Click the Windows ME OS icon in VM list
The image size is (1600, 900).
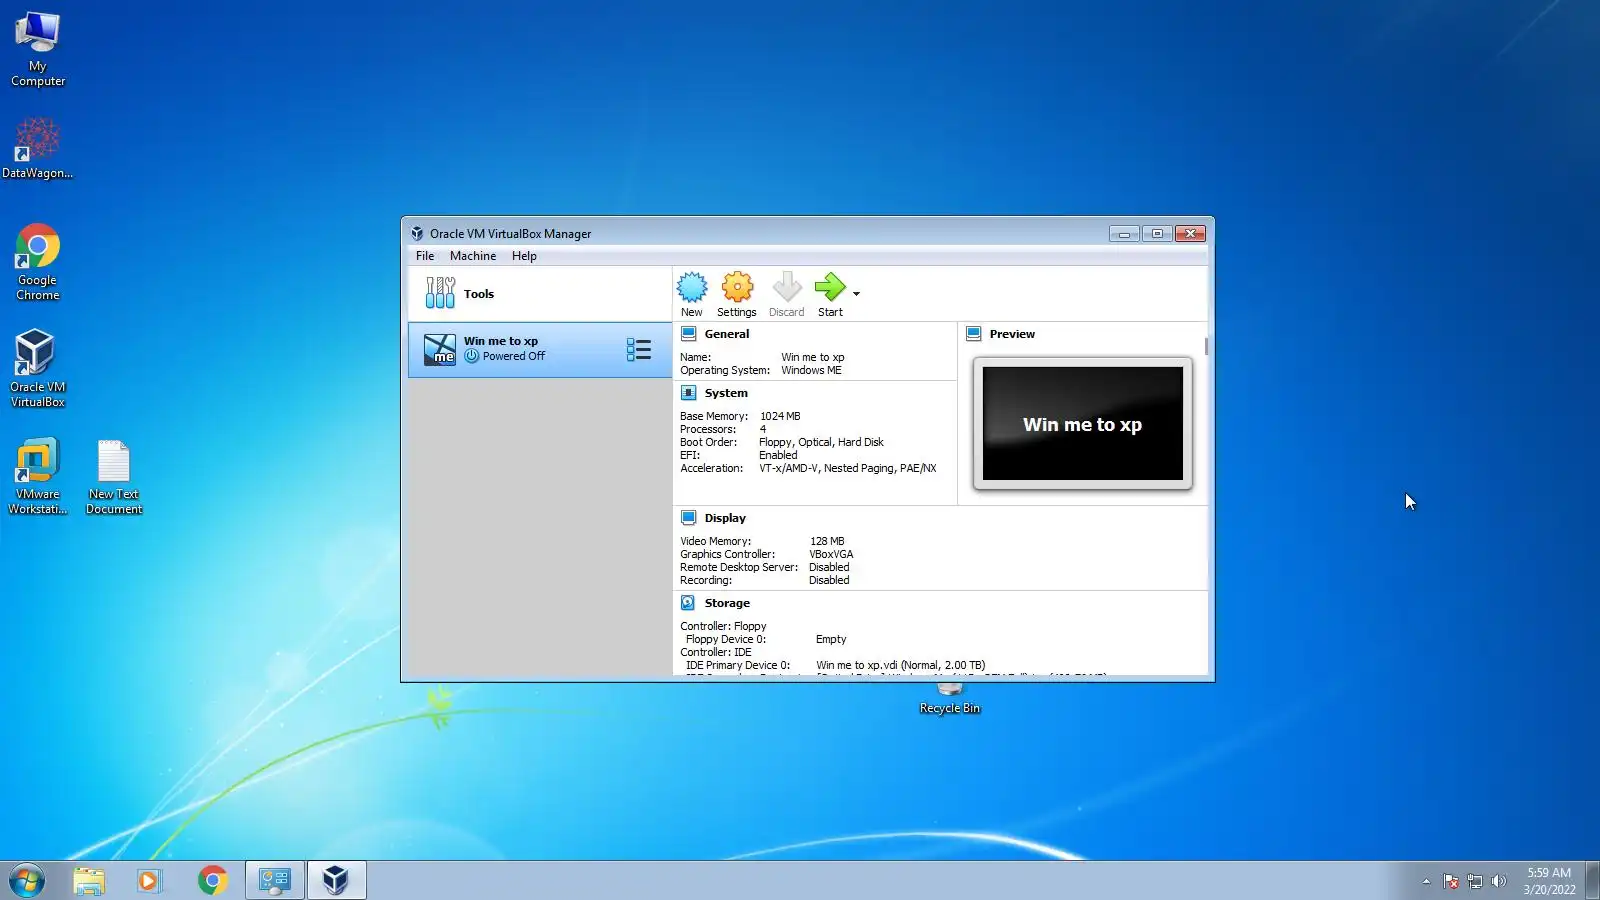pyautogui.click(x=440, y=349)
